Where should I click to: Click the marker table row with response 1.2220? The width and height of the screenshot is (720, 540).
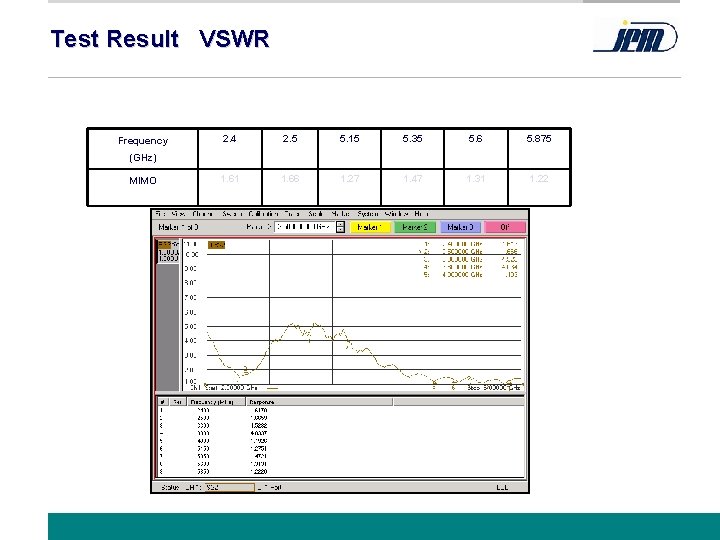pyautogui.click(x=340, y=472)
